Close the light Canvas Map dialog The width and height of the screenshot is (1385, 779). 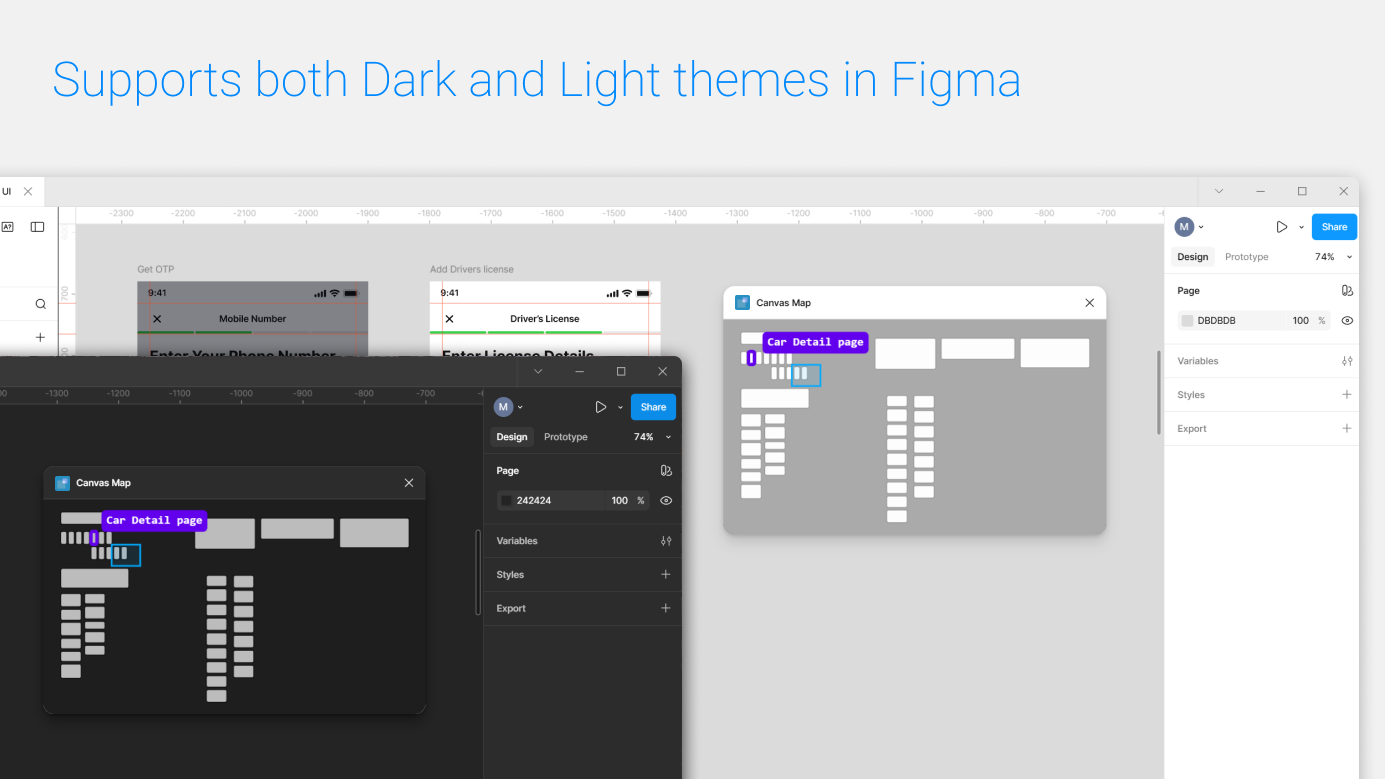[1090, 303]
